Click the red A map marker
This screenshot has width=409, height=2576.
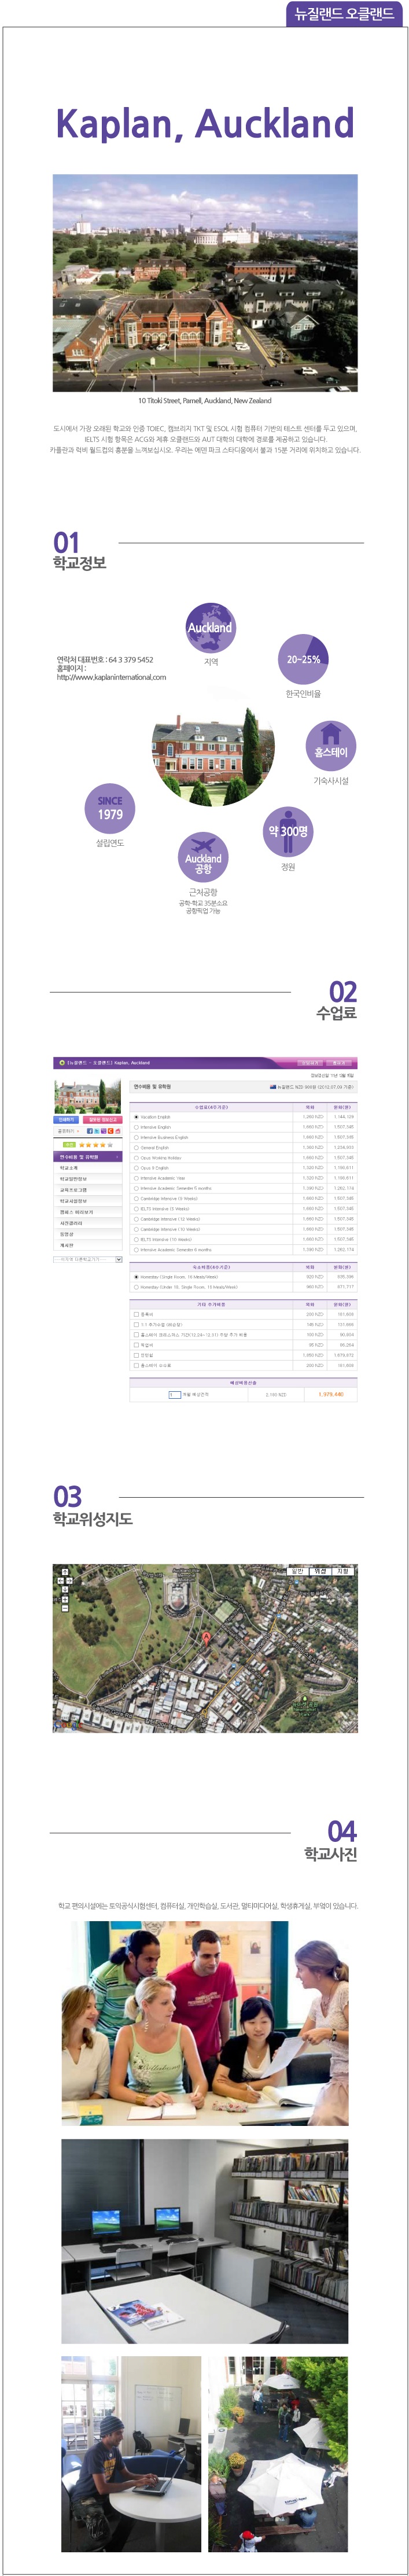(207, 1638)
